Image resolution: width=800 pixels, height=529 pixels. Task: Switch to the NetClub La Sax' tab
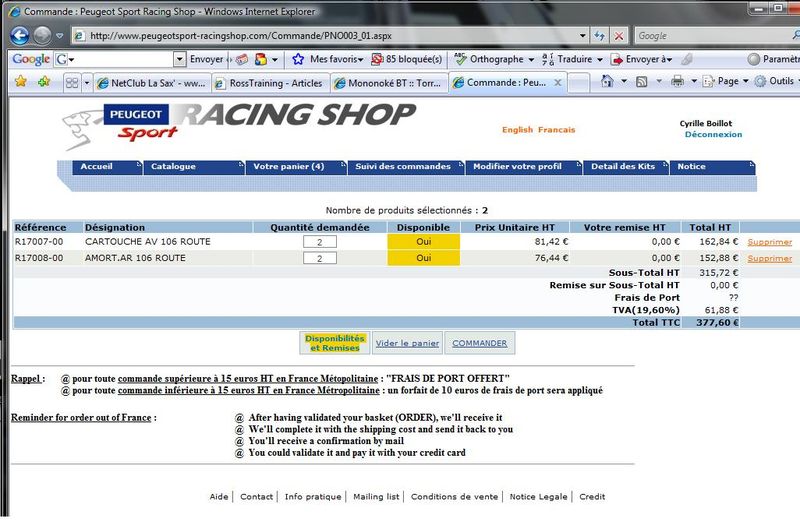click(x=152, y=83)
